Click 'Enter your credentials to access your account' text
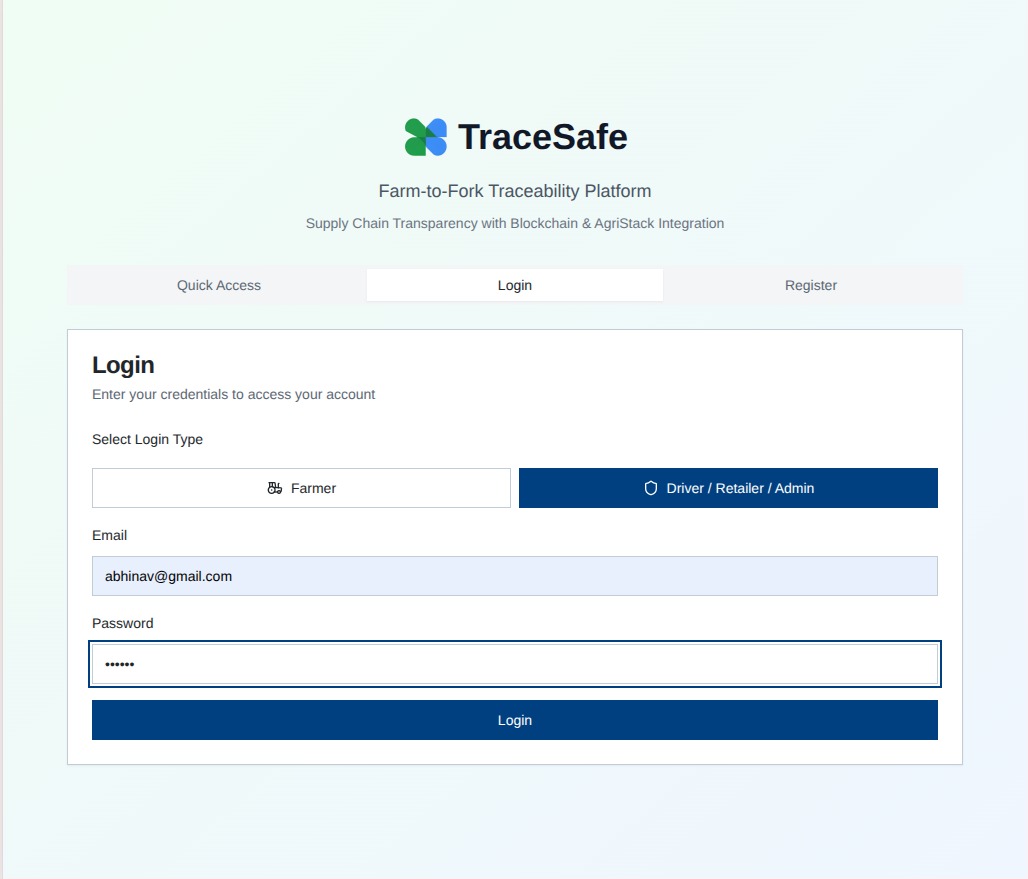Screen dimensions: 1028x879 [x=233, y=395]
